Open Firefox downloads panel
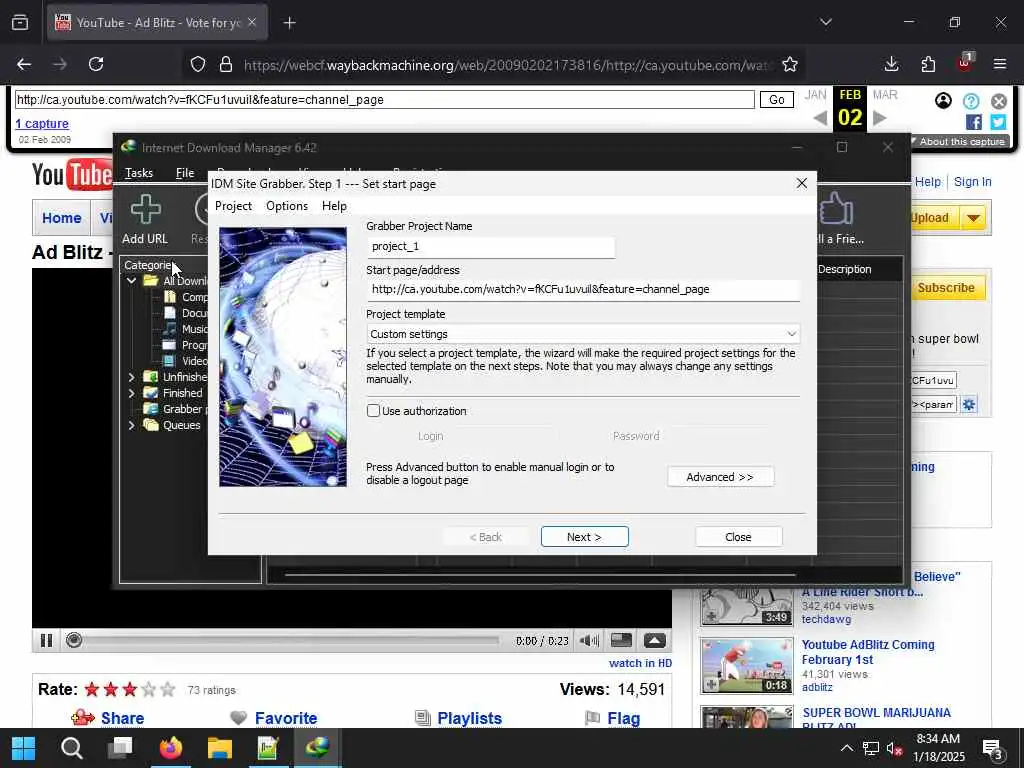Viewport: 1024px width, 768px height. (x=891, y=64)
